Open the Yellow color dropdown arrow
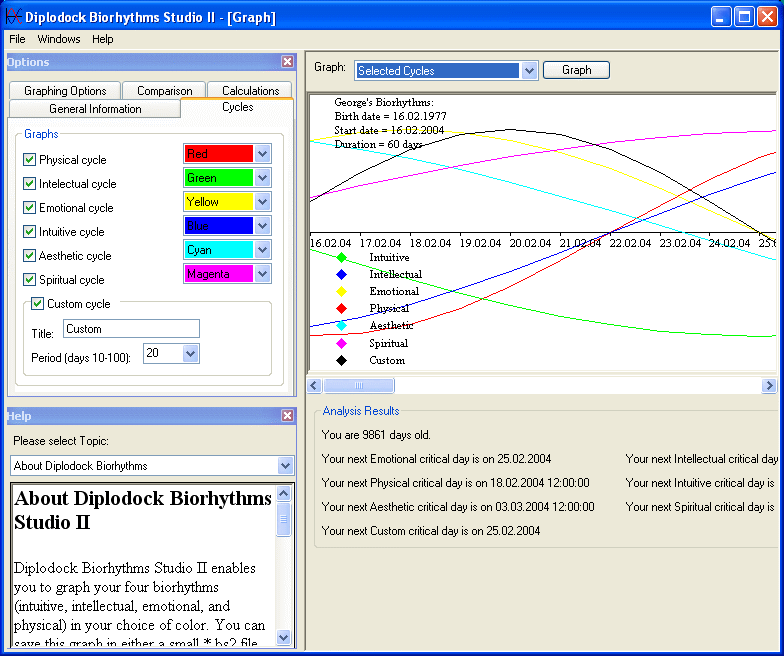 262,202
